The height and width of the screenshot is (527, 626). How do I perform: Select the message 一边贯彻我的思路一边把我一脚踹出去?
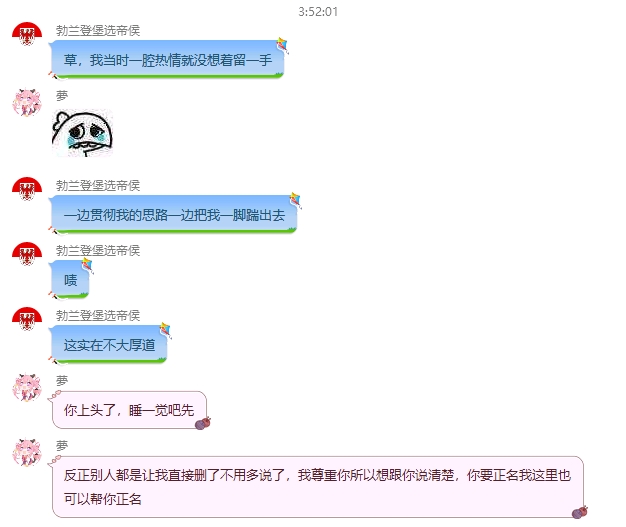pos(174,214)
